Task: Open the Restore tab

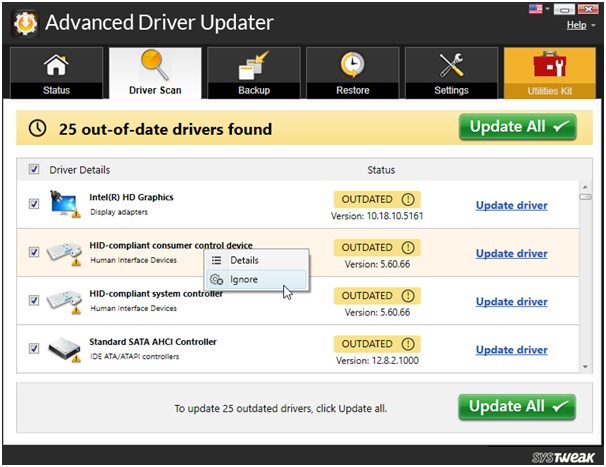Action: point(352,73)
